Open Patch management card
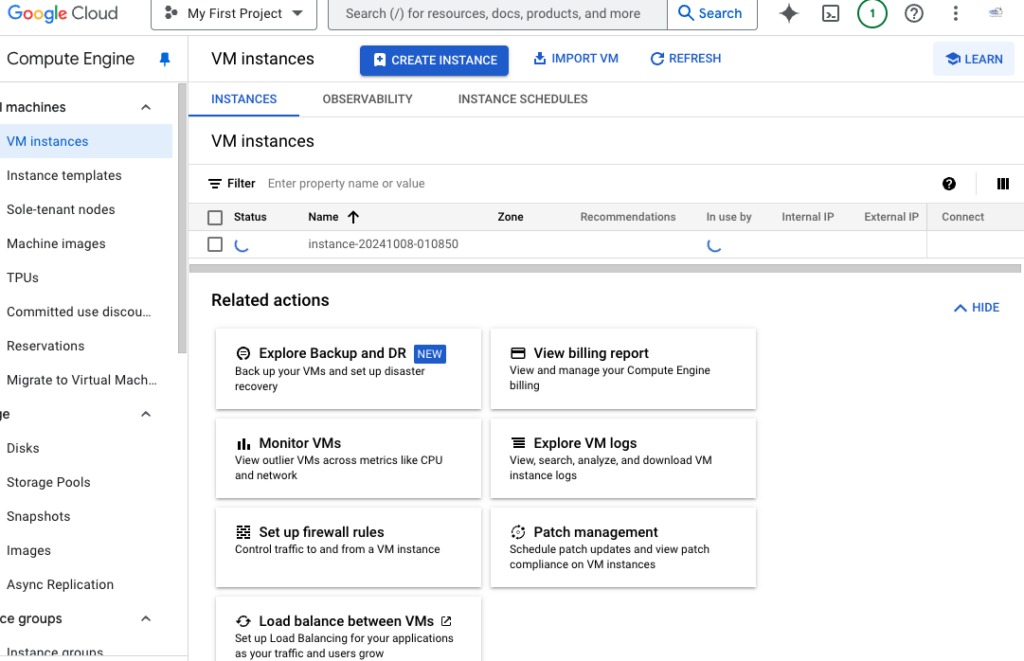 tap(623, 547)
